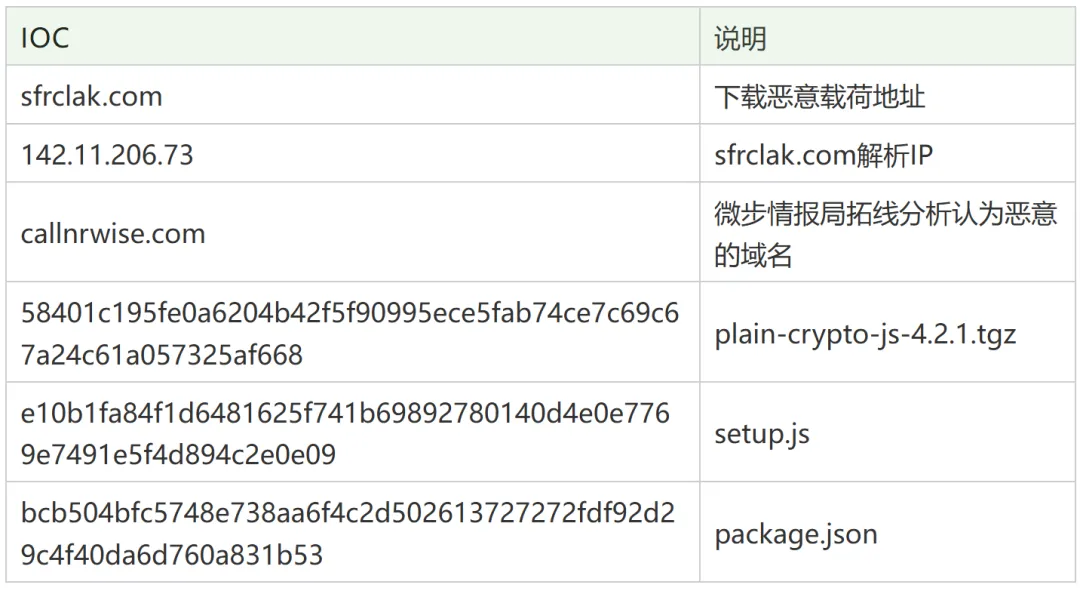The width and height of the screenshot is (1080, 594).
Task: Click sfrclak.com in the 解析IP description
Action: 785,155
